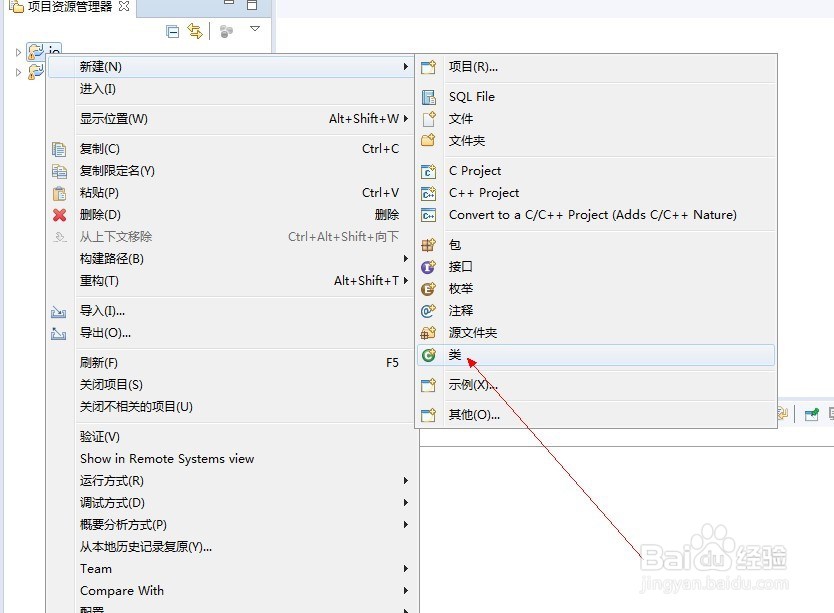Click the 复制(C) copy icon
Image resolution: width=834 pixels, height=613 pixels.
(x=59, y=150)
